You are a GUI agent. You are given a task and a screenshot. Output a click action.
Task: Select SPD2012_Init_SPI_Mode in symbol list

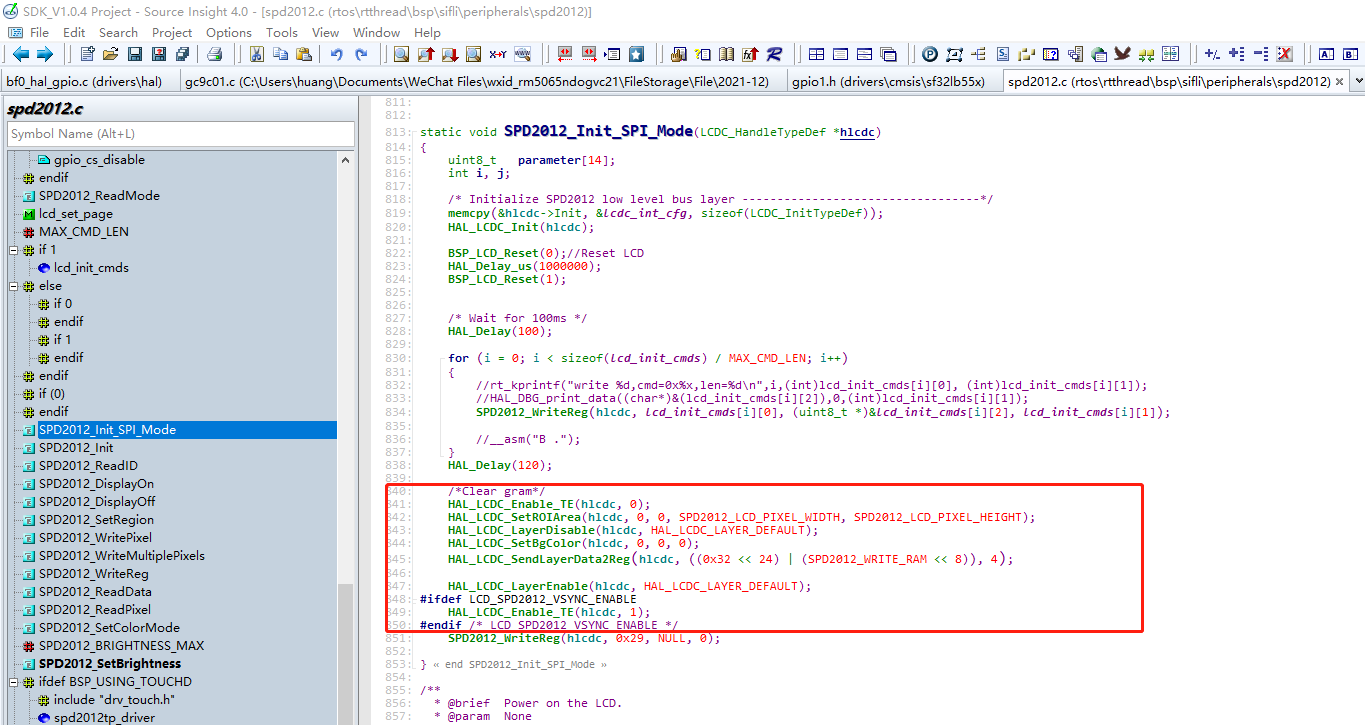[107, 430]
